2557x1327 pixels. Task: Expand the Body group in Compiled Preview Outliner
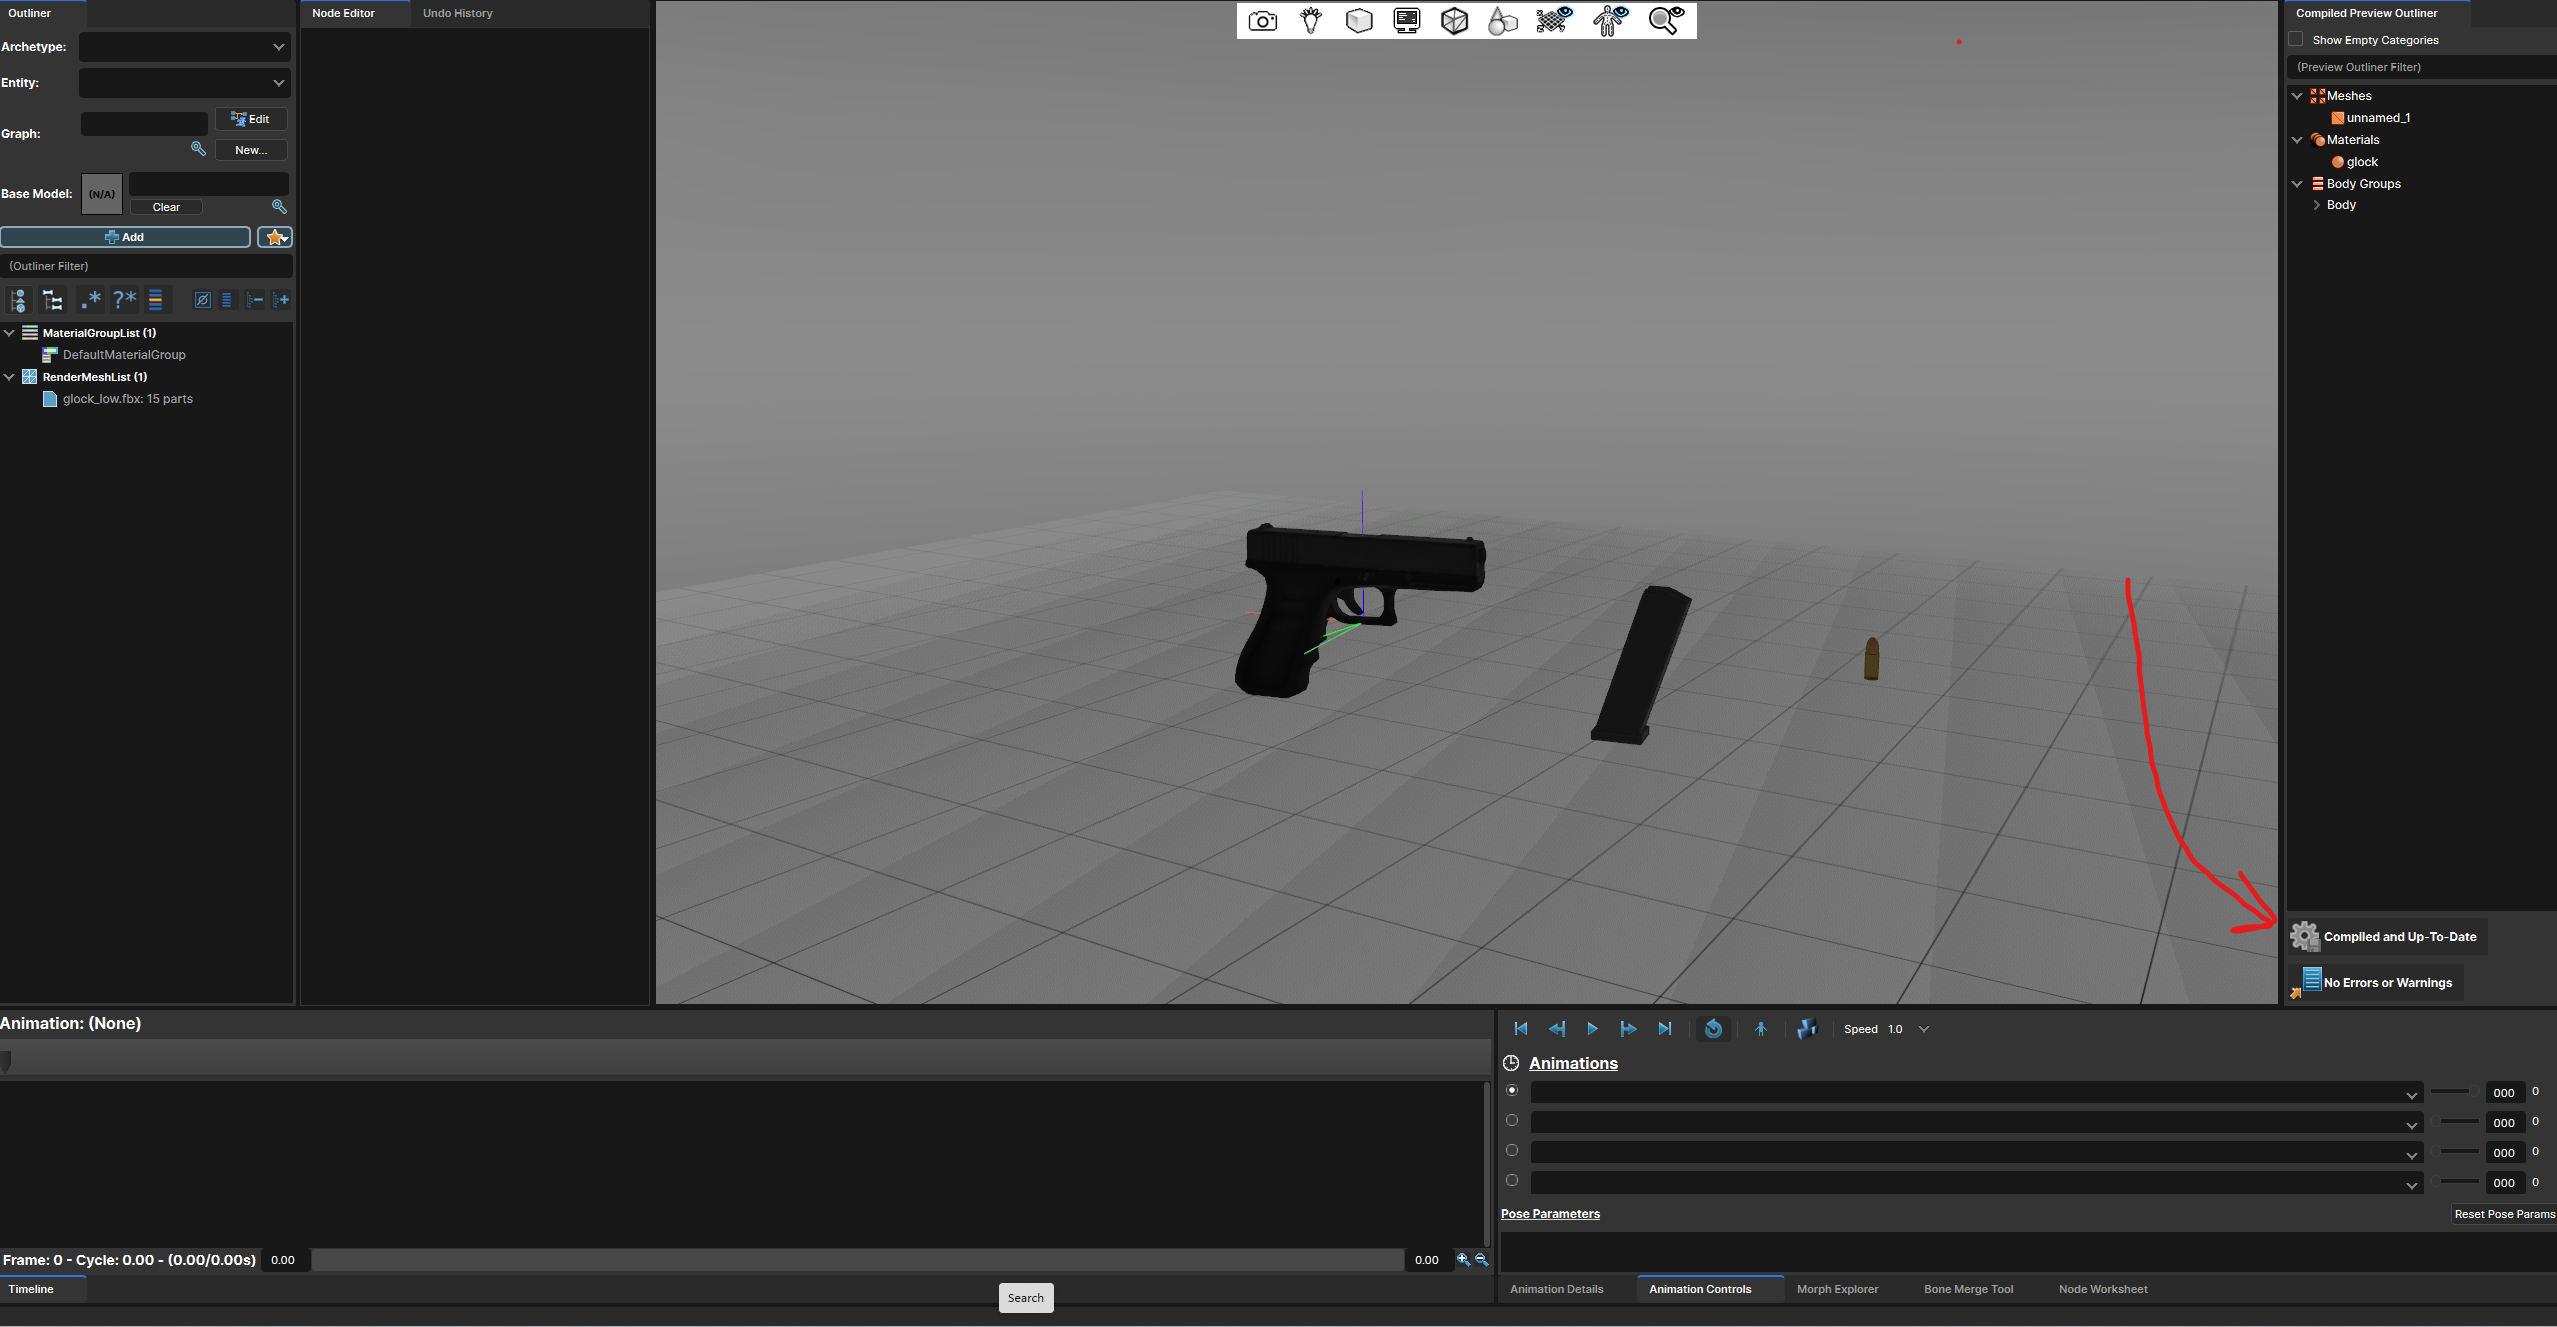click(x=2317, y=204)
